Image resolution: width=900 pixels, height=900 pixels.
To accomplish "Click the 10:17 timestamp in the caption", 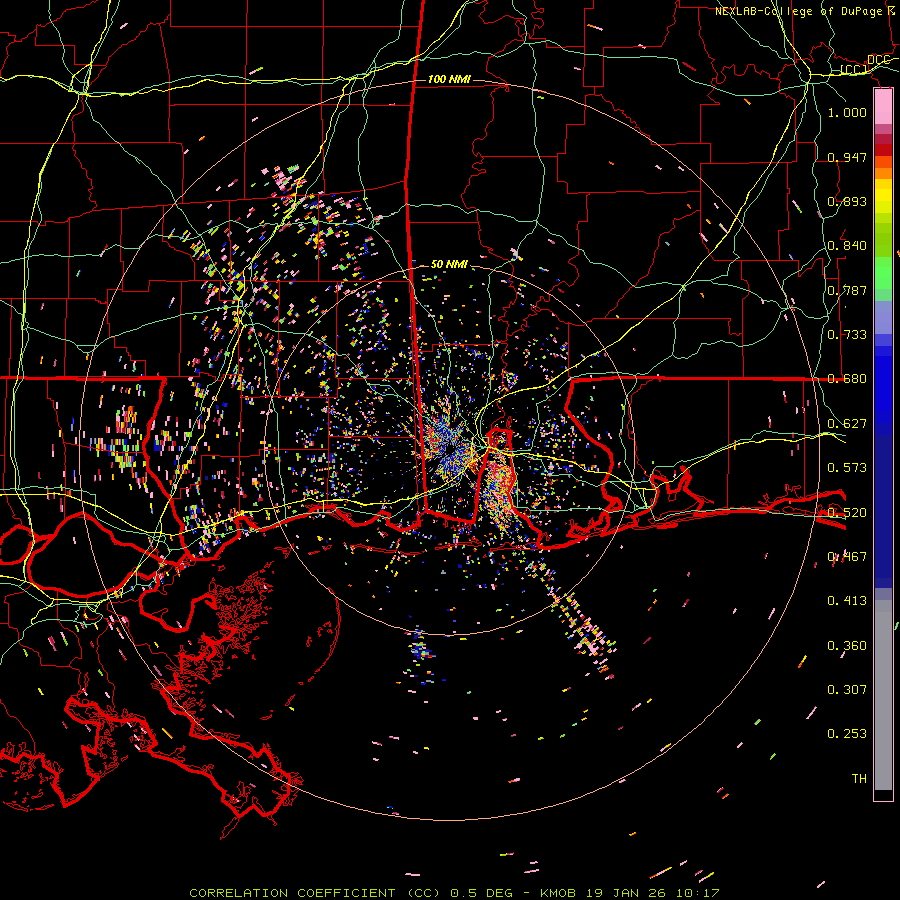I will (x=697, y=893).
